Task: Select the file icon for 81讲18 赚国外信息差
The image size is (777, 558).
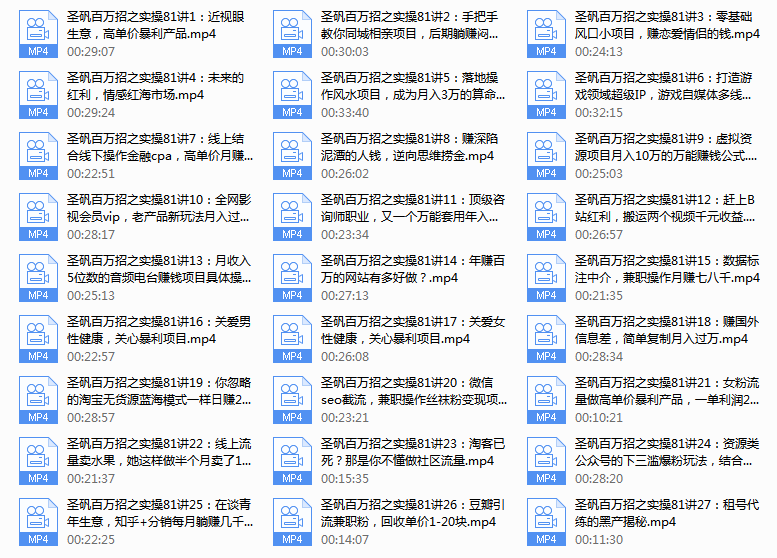Action: click(546, 339)
